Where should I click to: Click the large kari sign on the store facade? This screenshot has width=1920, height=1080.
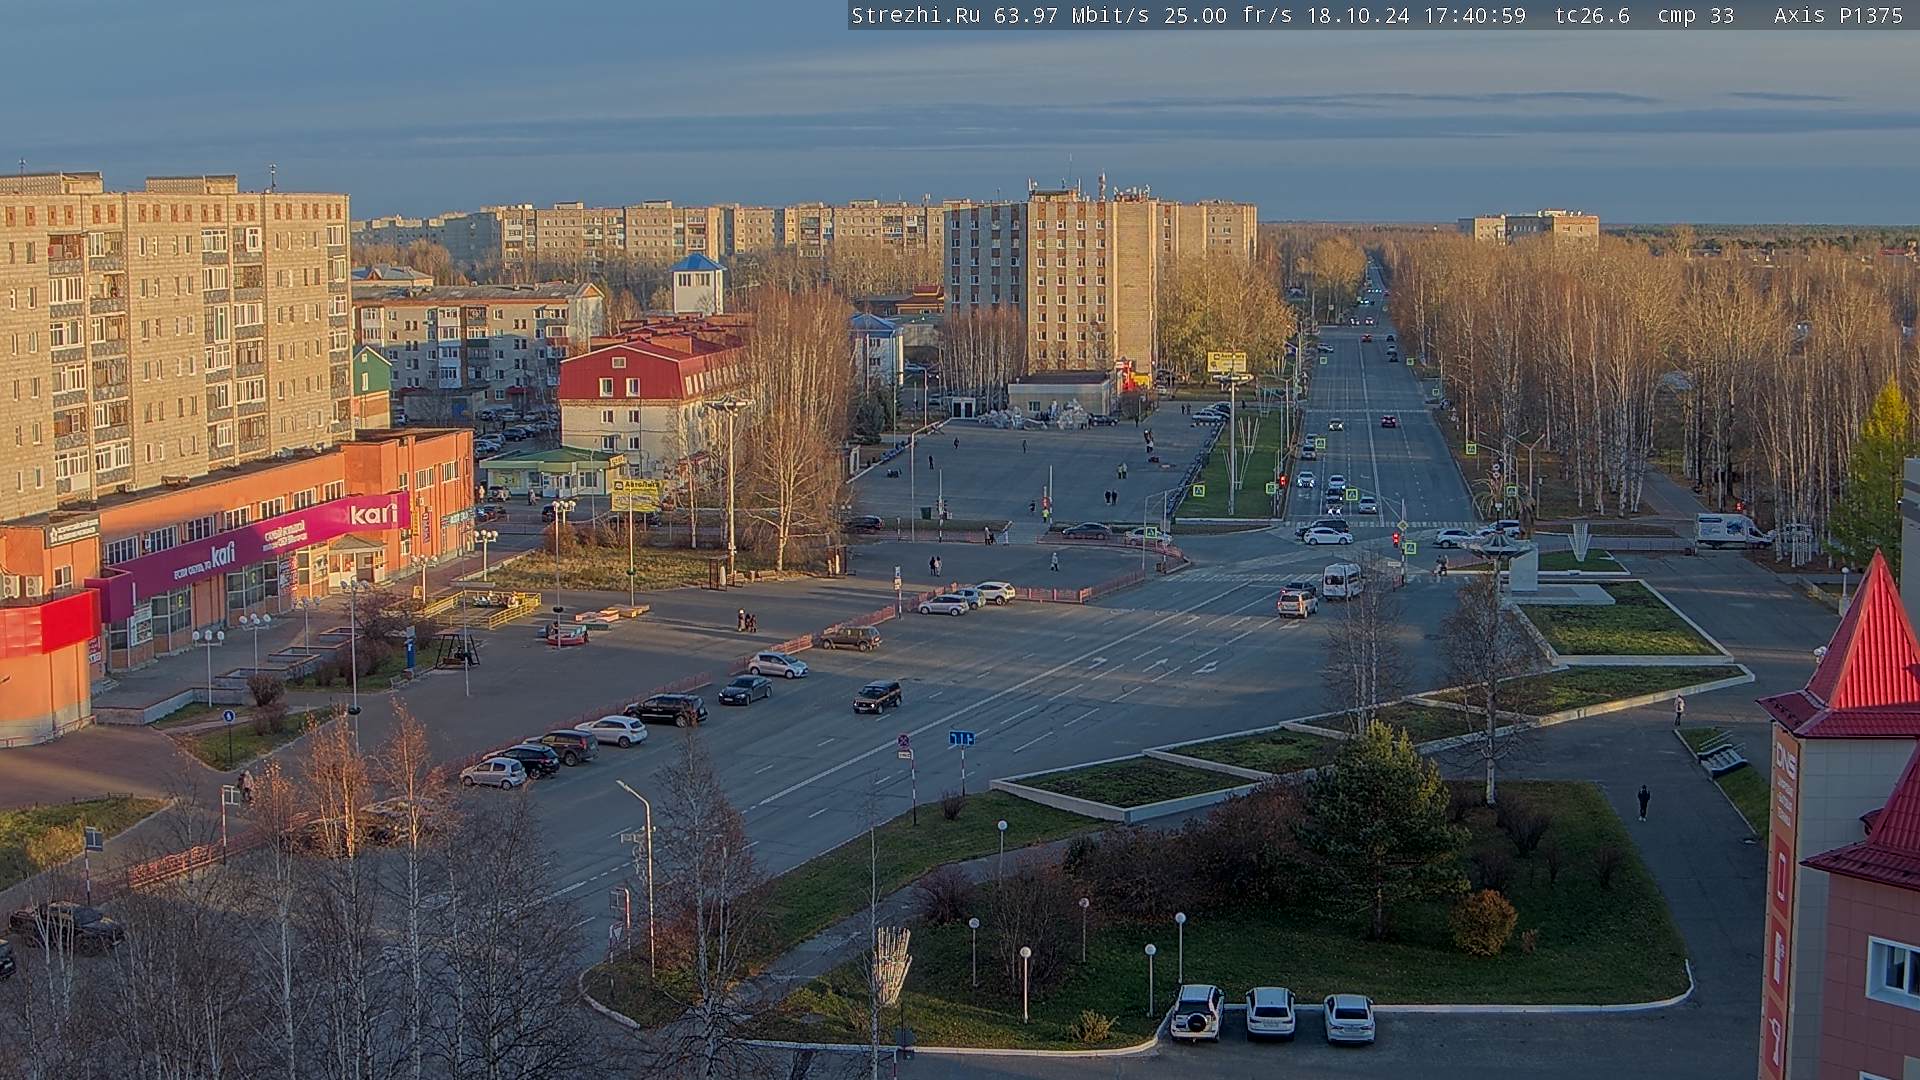[375, 514]
